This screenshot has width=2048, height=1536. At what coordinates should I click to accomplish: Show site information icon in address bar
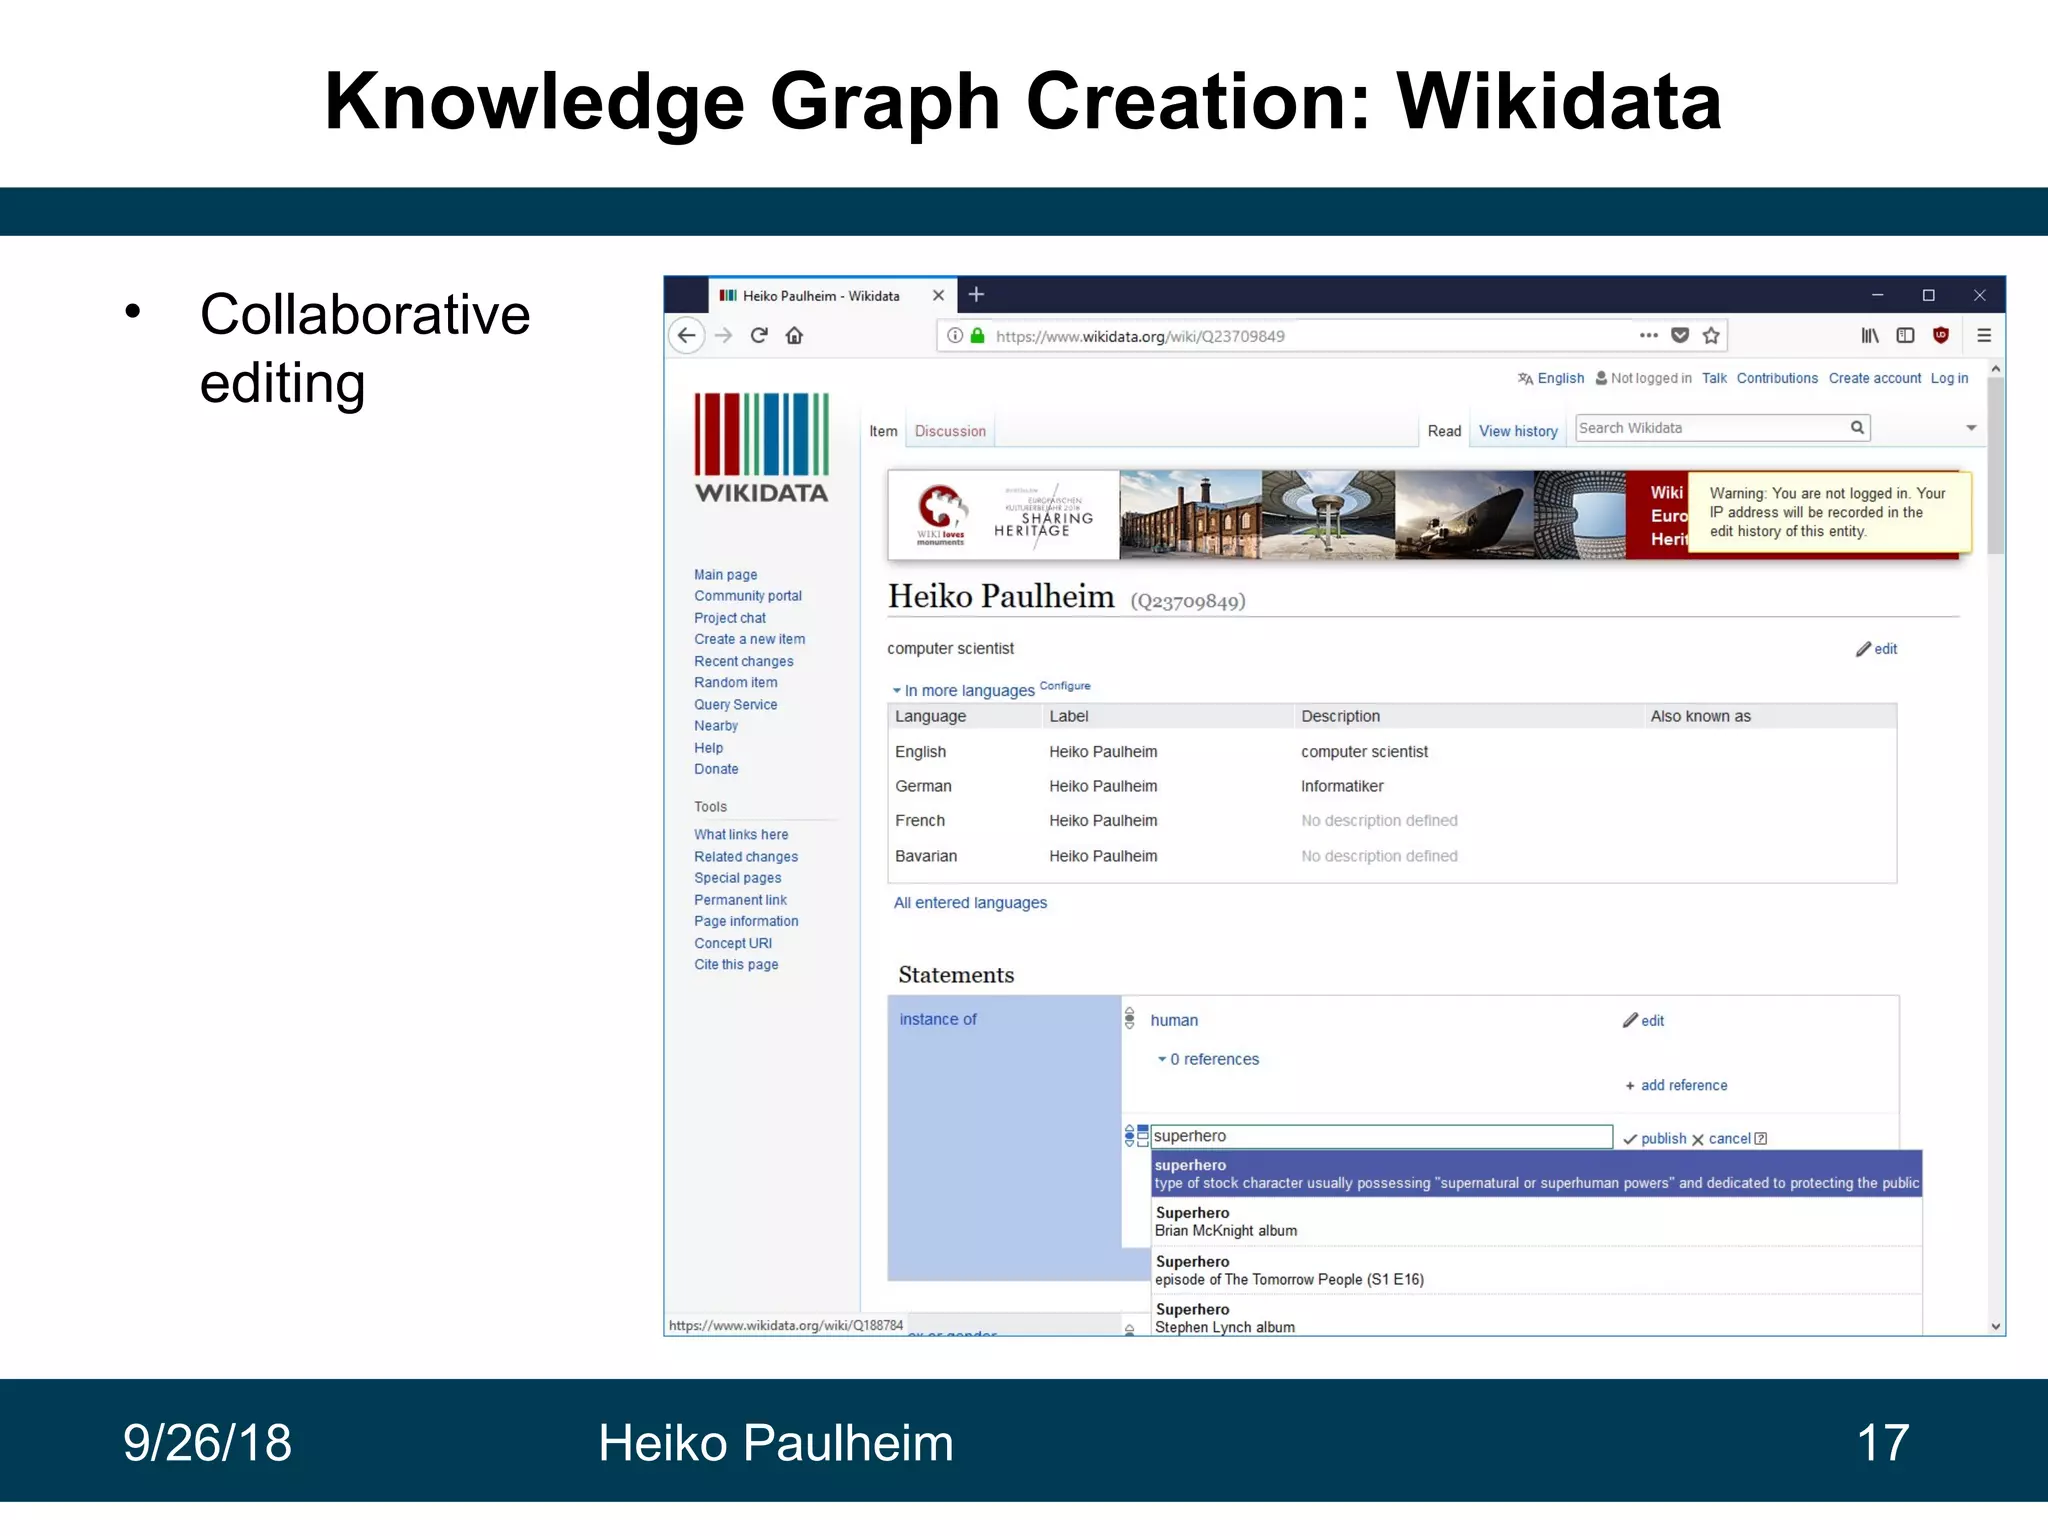955,336
